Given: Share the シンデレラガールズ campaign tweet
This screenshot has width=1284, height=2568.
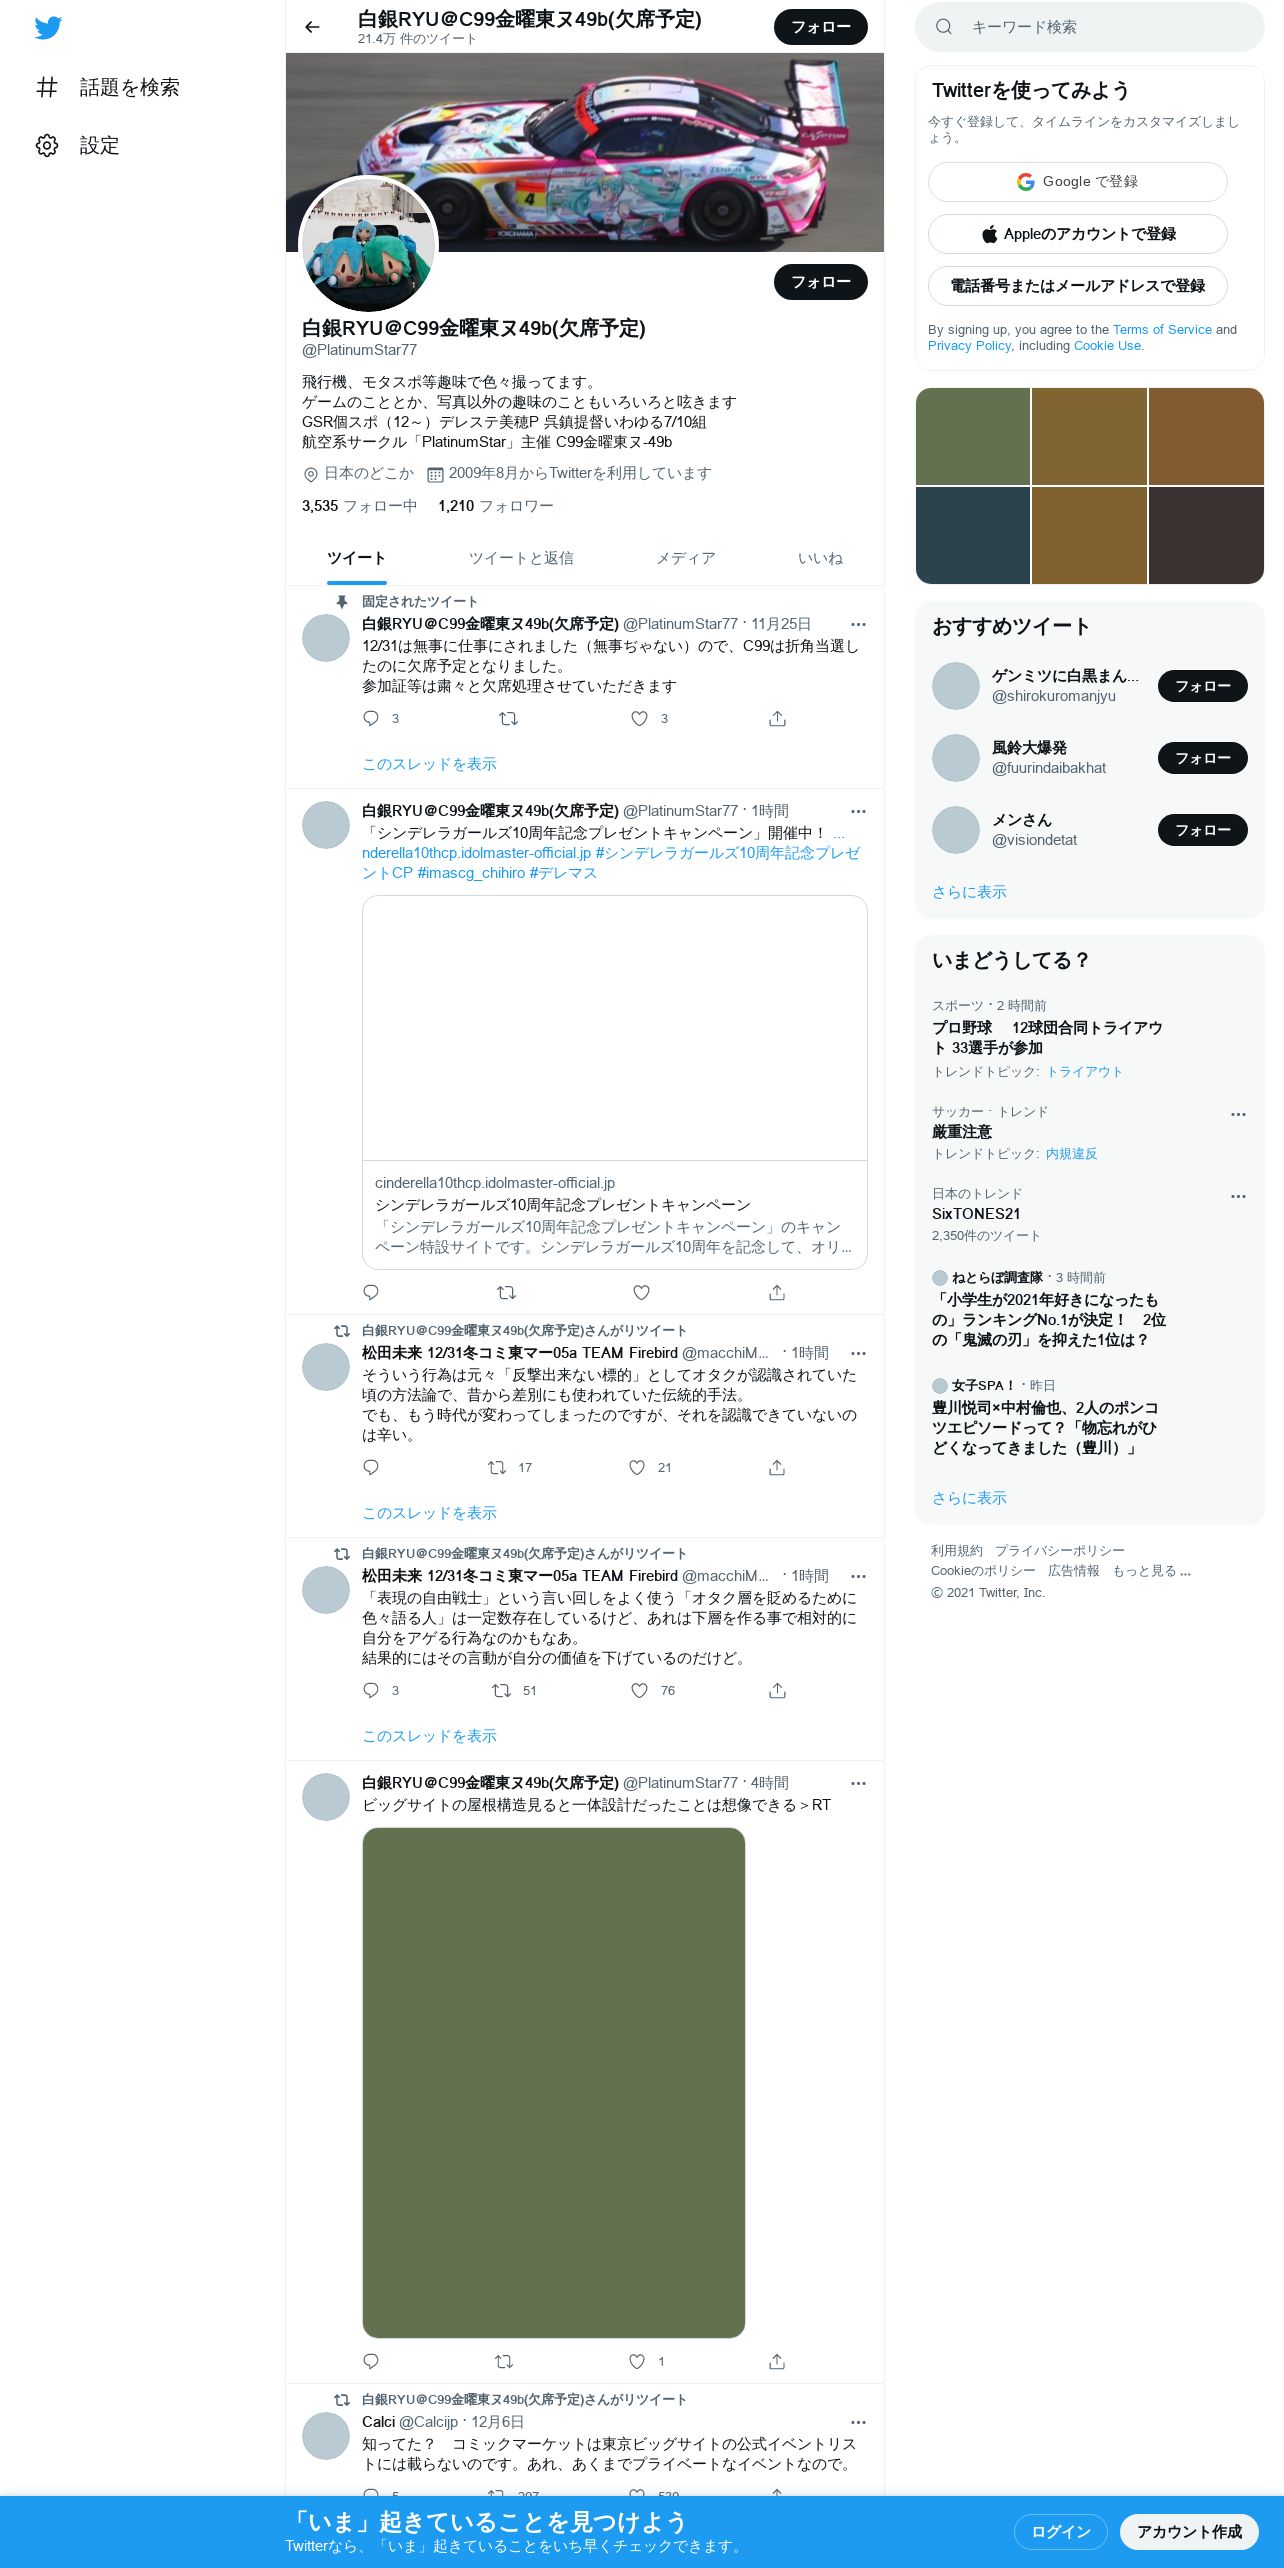Looking at the screenshot, I should [x=777, y=1292].
